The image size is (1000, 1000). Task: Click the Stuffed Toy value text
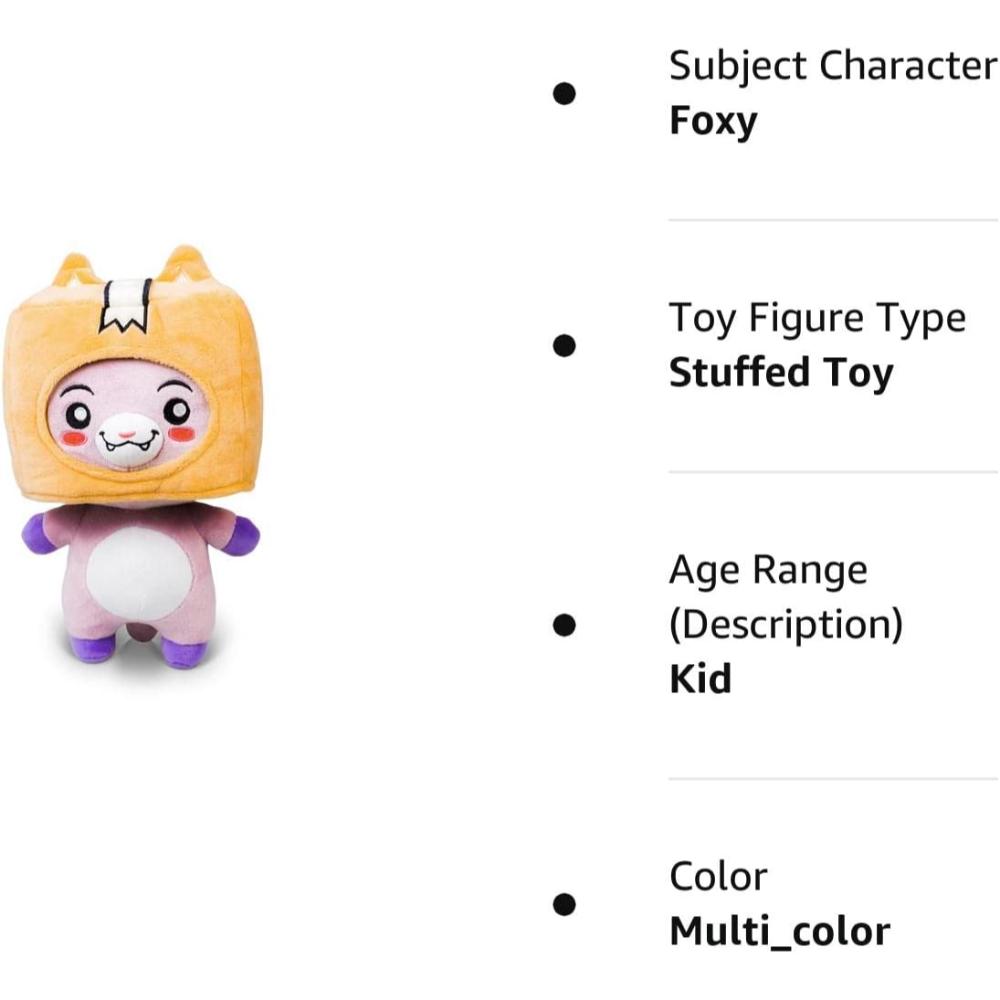tap(781, 372)
